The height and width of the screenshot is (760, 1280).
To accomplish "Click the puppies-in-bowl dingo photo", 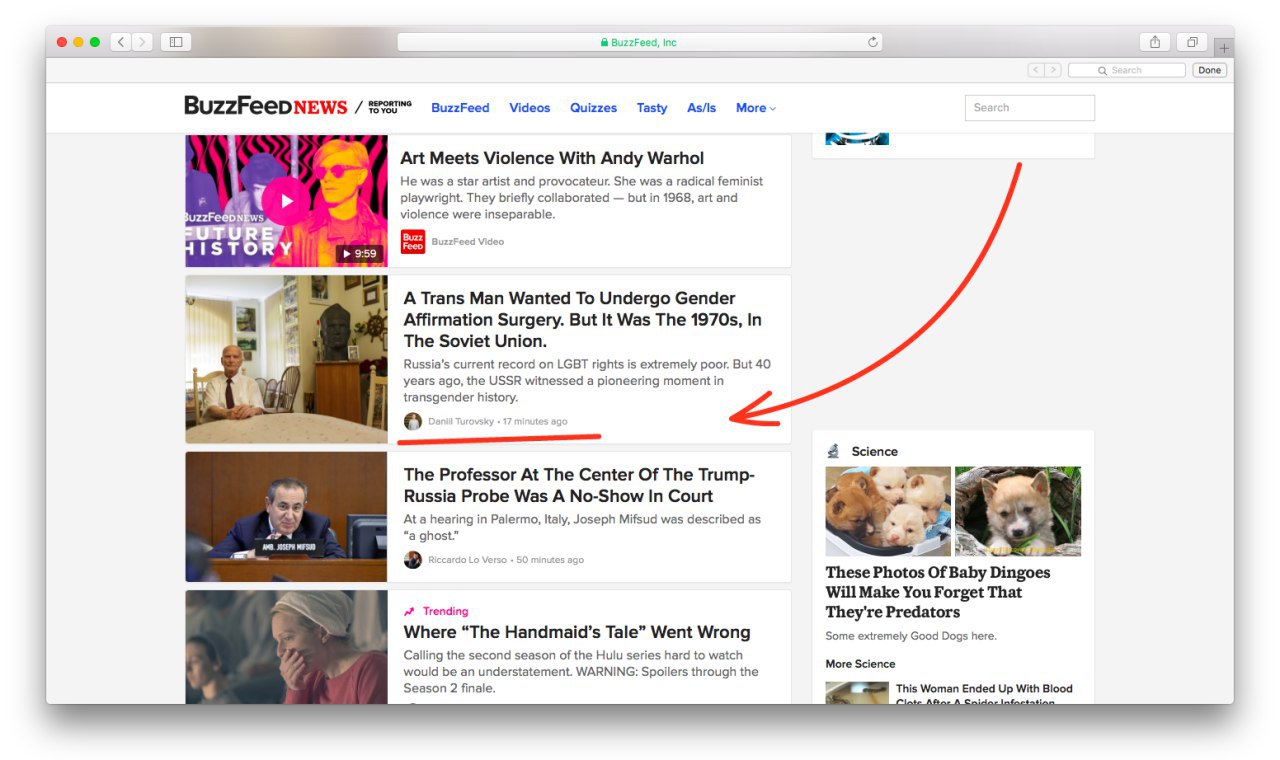I will click(888, 511).
